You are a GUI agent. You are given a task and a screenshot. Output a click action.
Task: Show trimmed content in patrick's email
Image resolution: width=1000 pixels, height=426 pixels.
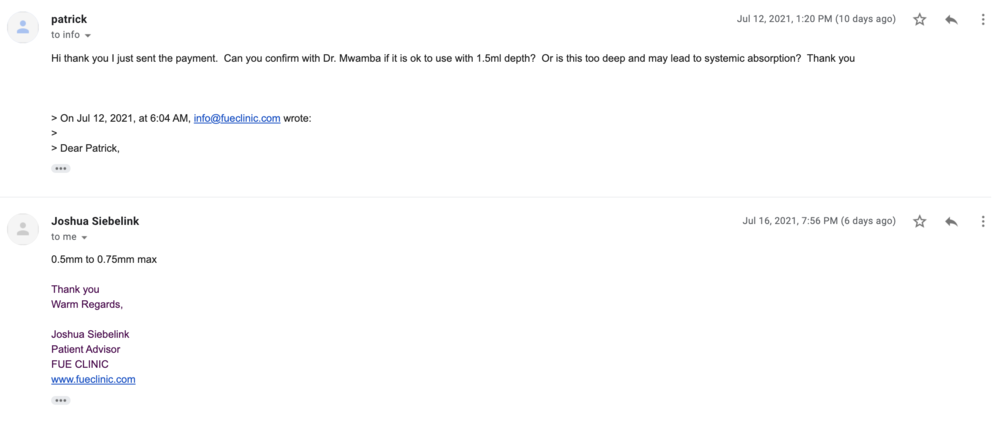[x=61, y=169]
